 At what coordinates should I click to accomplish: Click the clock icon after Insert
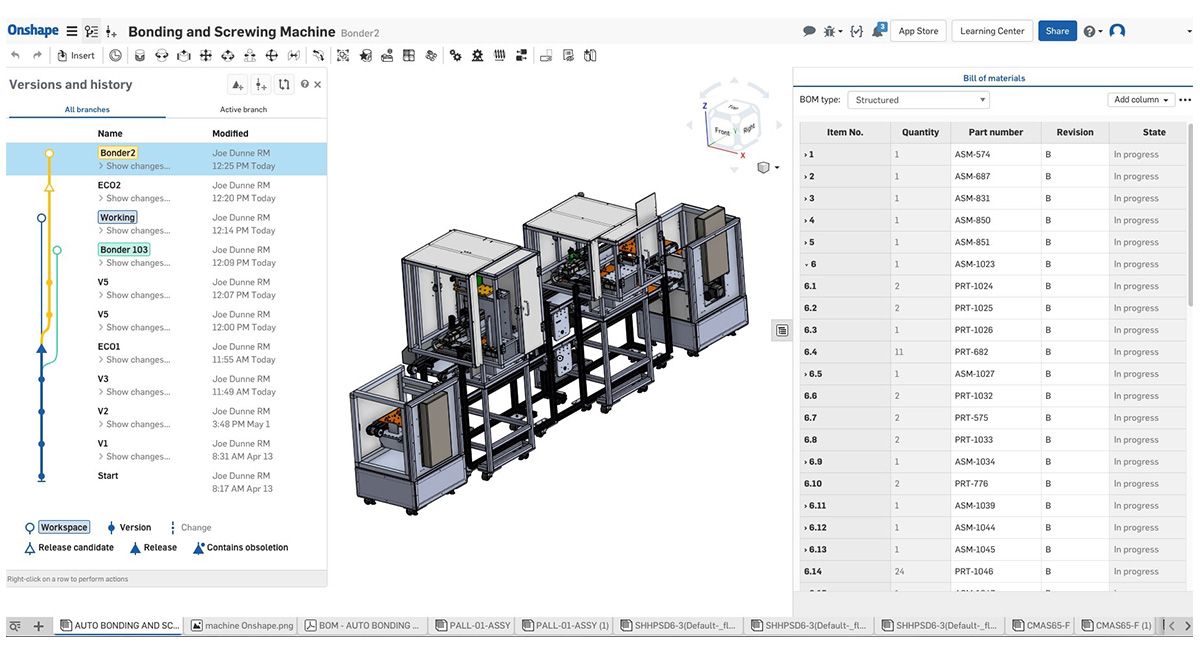(x=115, y=56)
